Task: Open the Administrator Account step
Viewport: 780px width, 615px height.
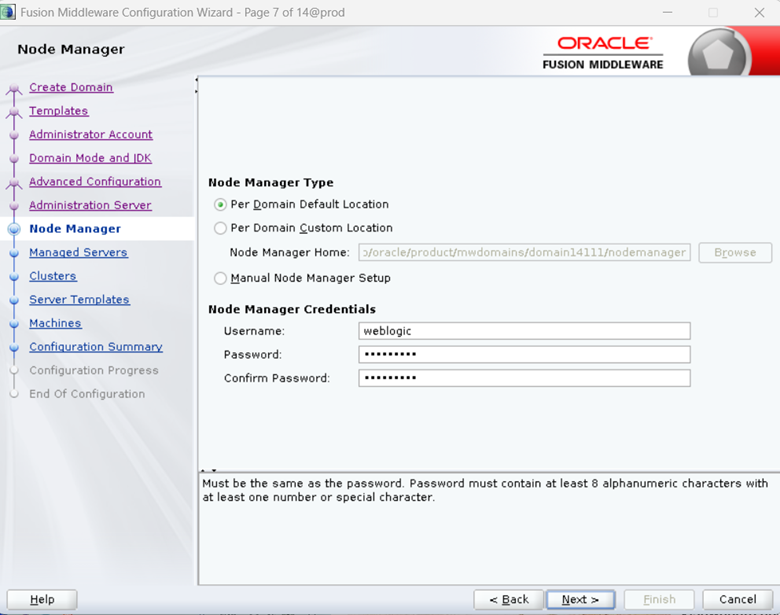Action: (x=91, y=134)
